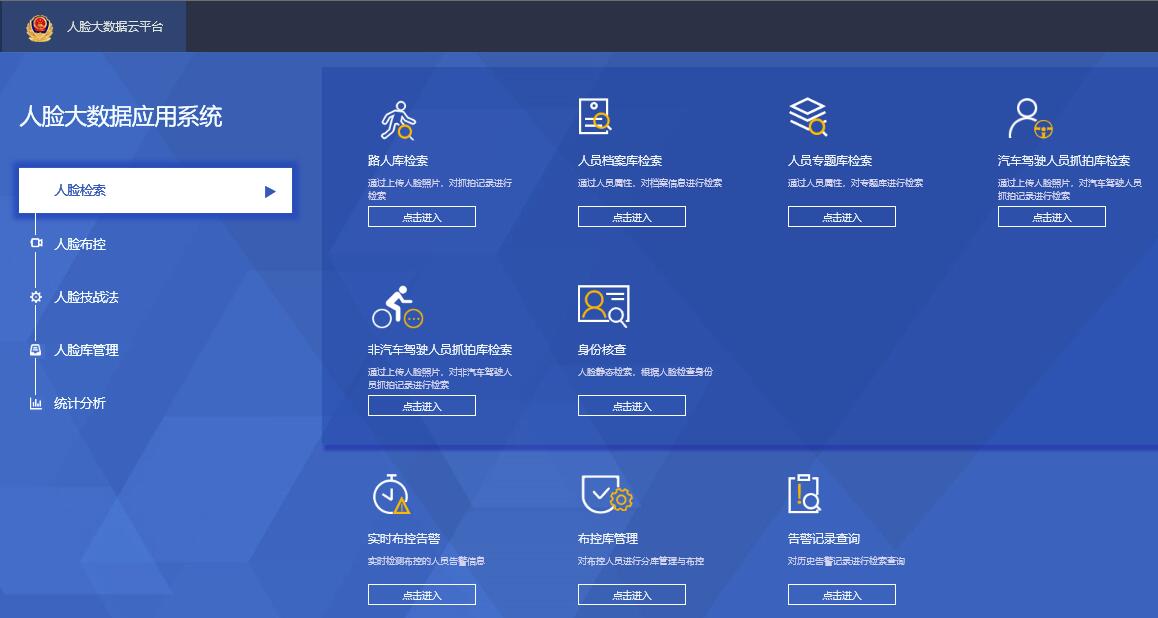Click the ID card icon for 身份核查

click(x=603, y=306)
